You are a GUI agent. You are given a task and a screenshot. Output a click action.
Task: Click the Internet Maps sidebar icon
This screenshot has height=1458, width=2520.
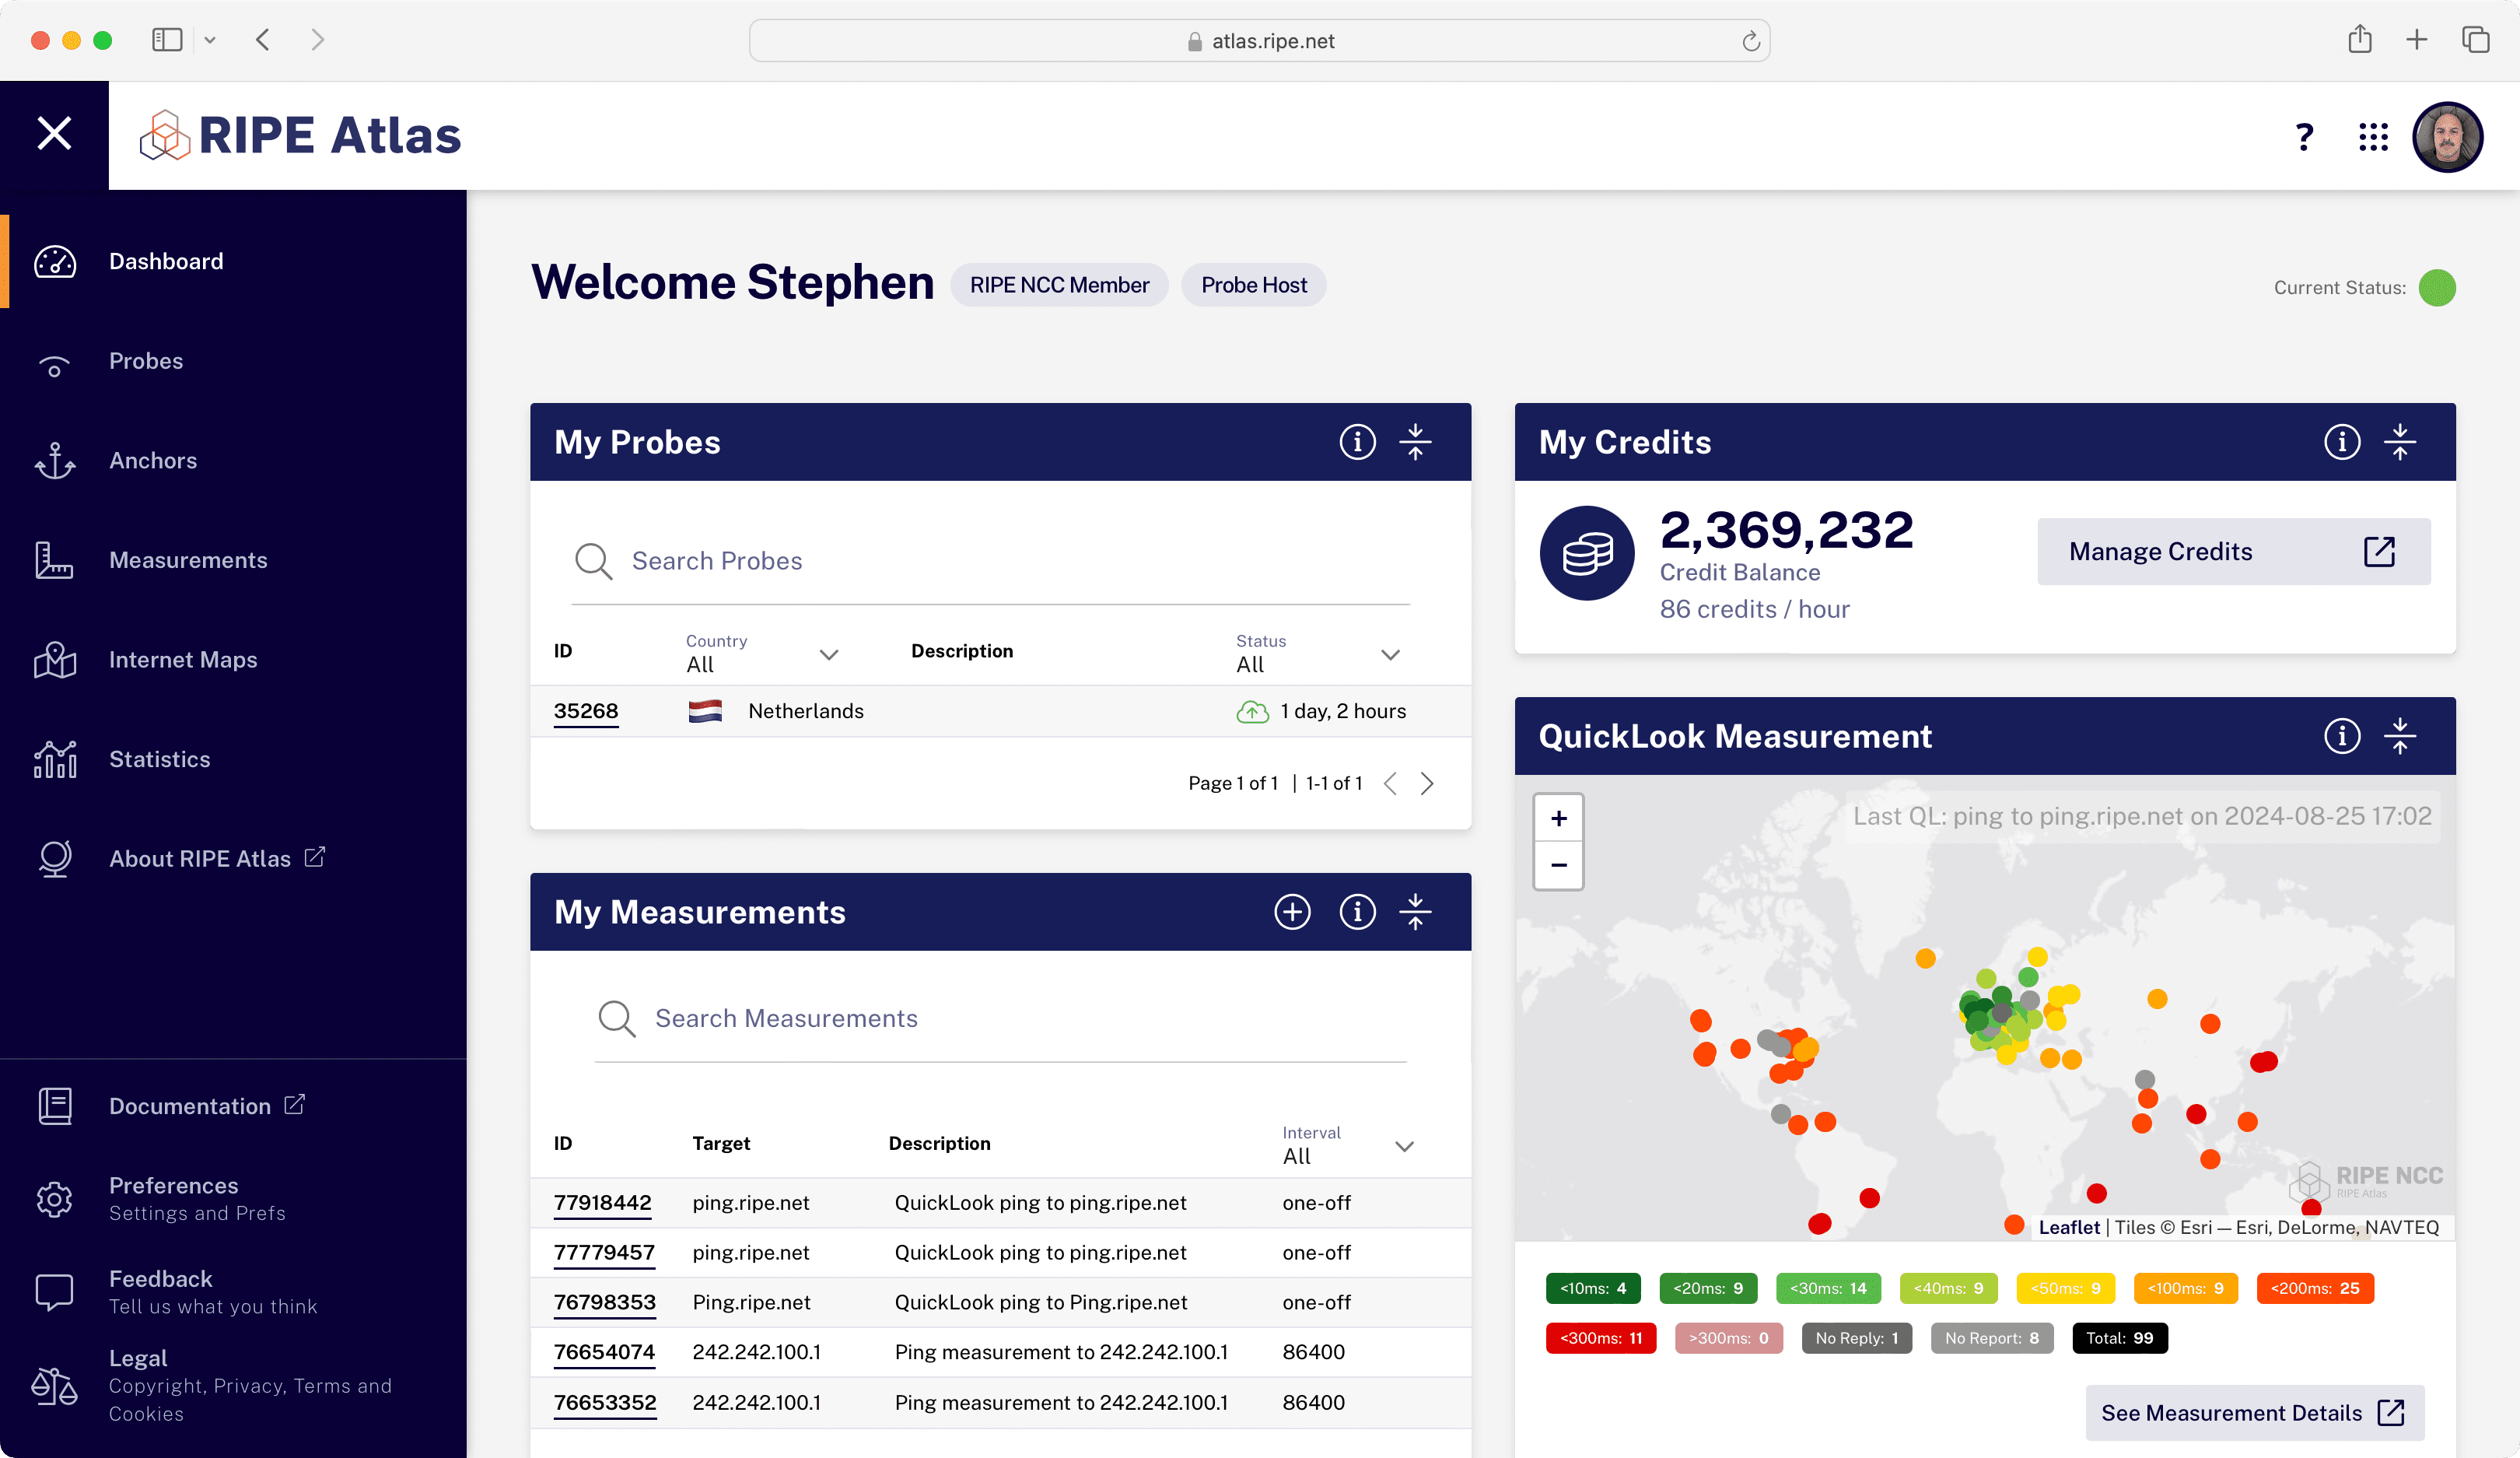point(54,660)
